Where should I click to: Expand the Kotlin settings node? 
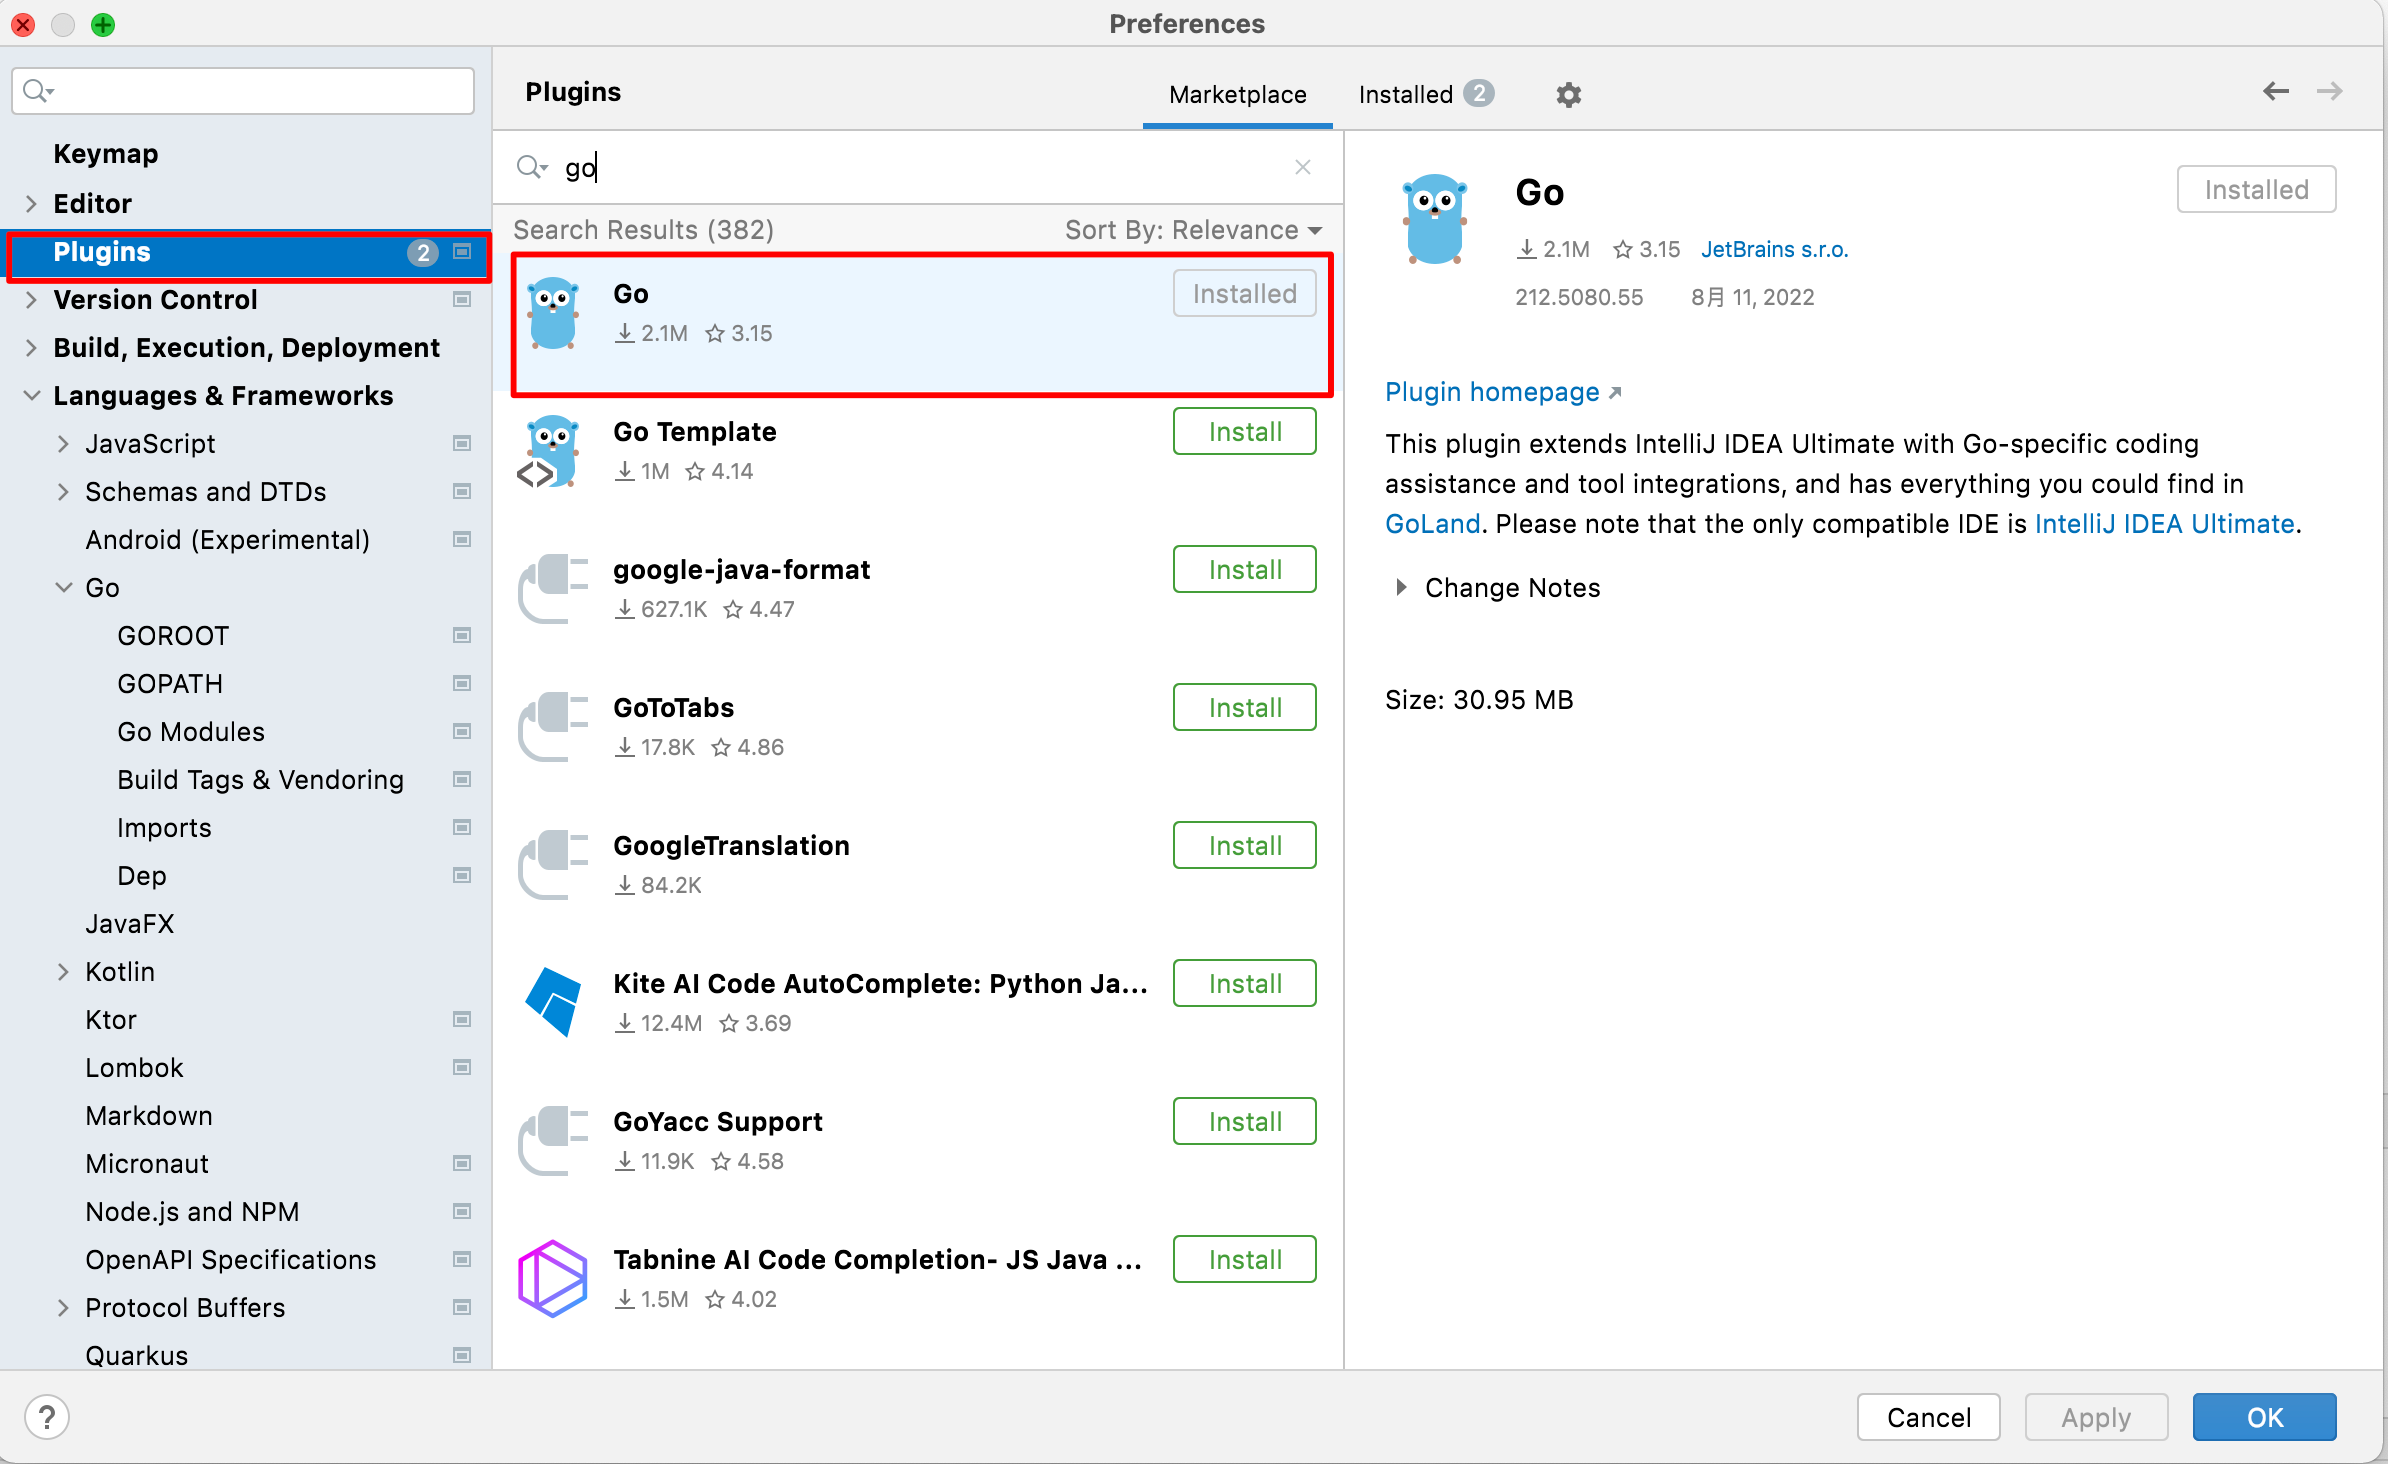63,972
